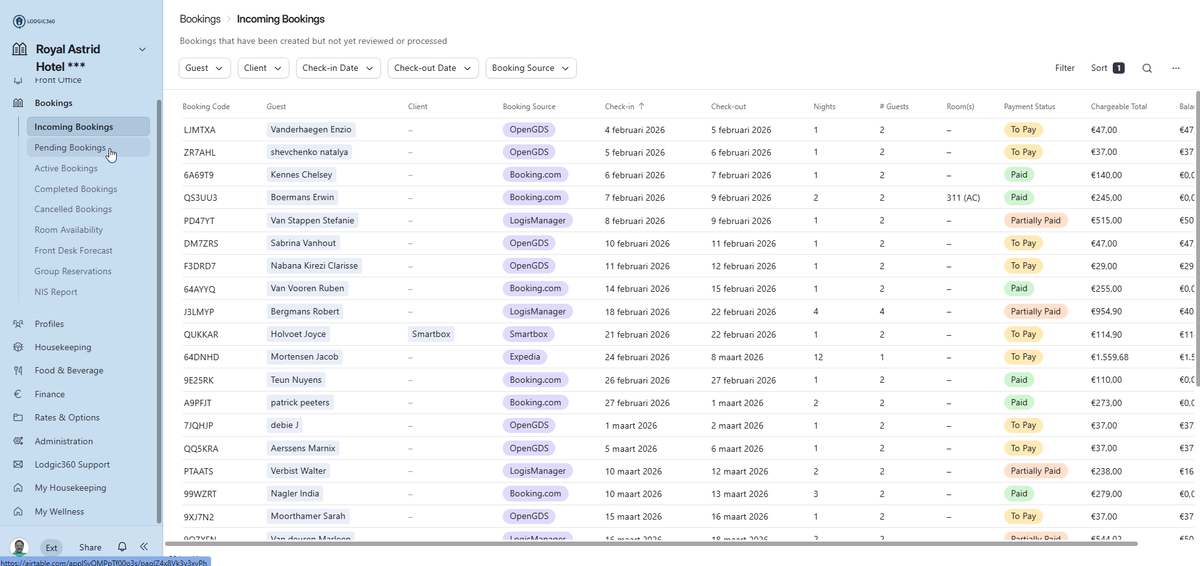The height and width of the screenshot is (566, 1200).
Task: Click the Administration icon in sidebar
Action: click(x=18, y=441)
